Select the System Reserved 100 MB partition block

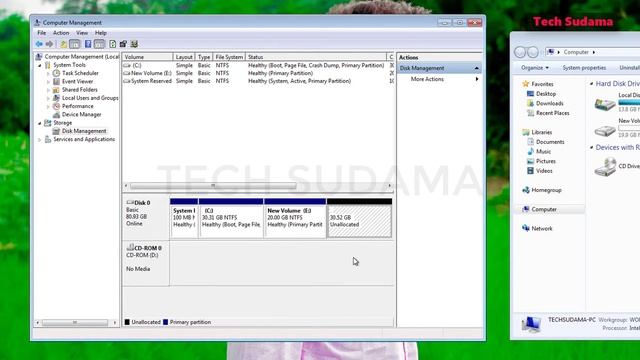pyautogui.click(x=184, y=218)
